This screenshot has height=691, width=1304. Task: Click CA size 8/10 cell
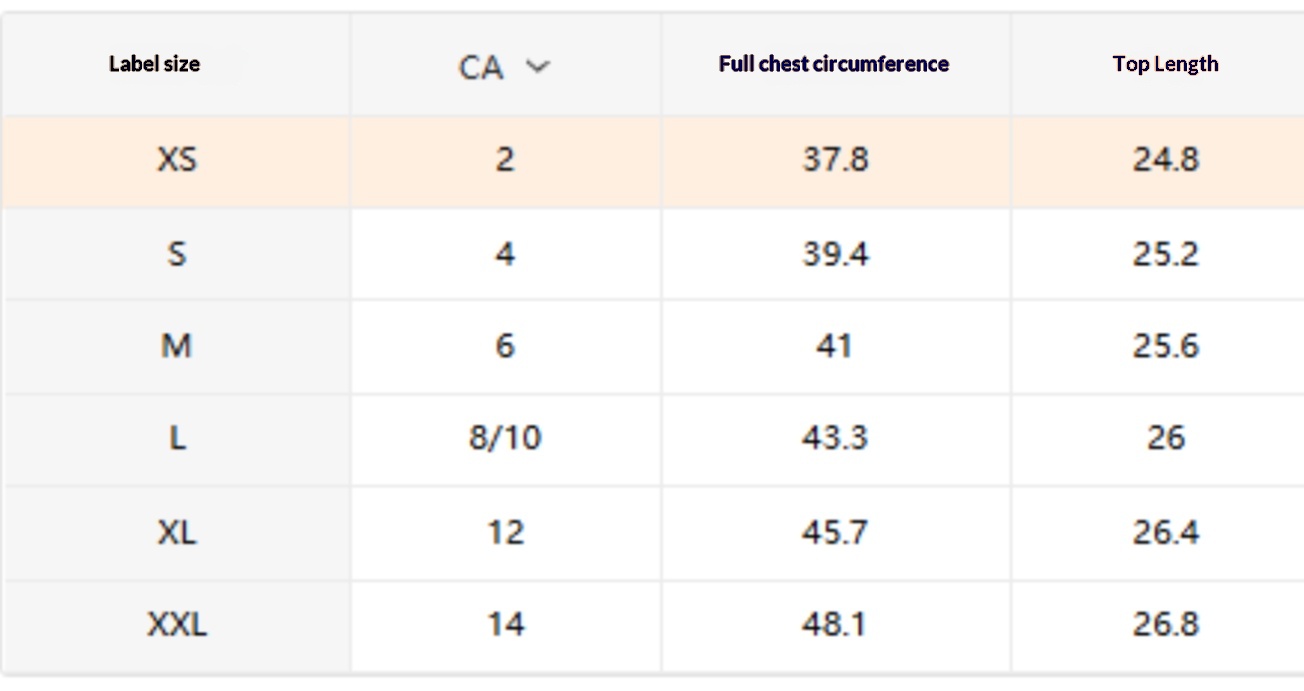click(505, 438)
